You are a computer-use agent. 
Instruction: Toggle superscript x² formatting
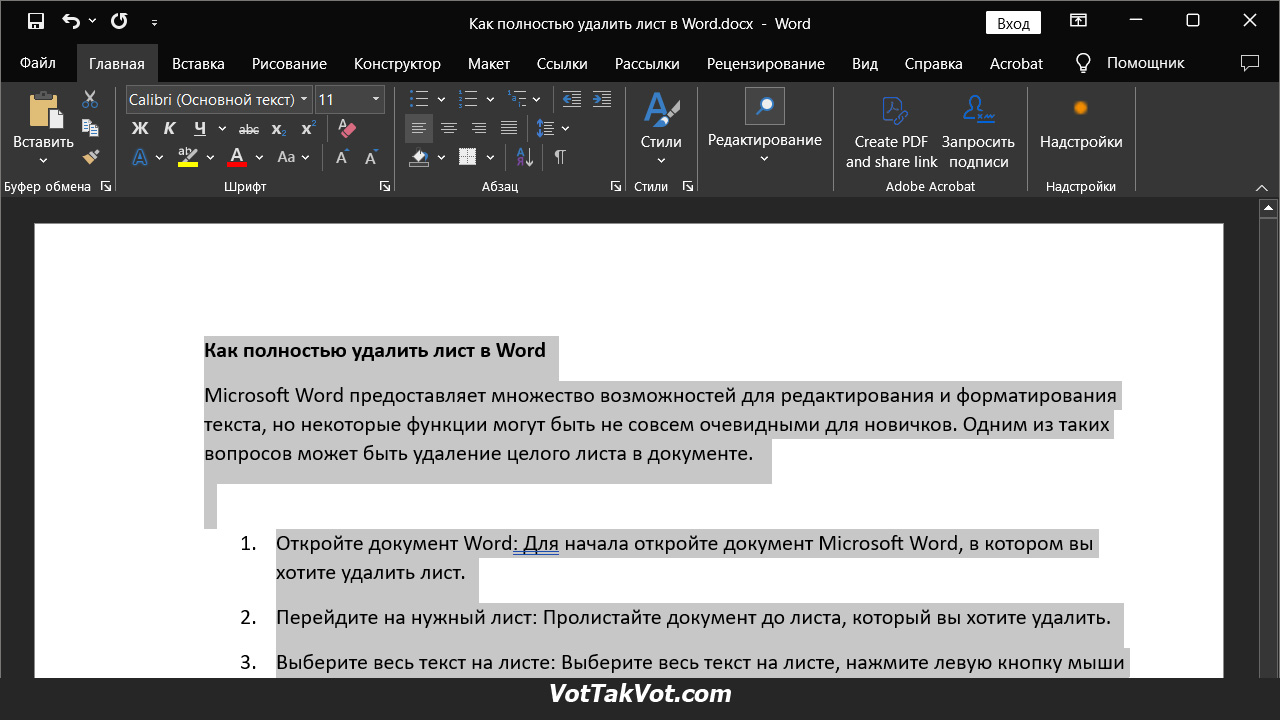click(308, 128)
